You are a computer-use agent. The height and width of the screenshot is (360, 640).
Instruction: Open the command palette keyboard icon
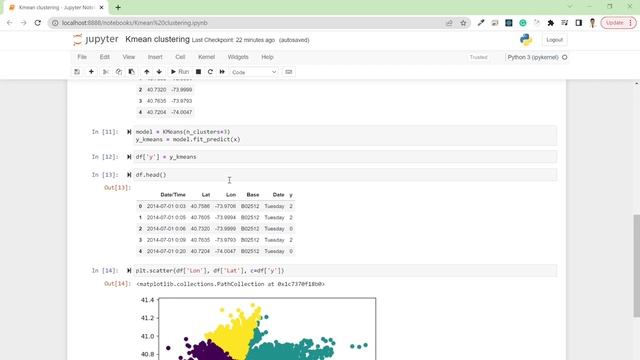pyautogui.click(x=289, y=72)
